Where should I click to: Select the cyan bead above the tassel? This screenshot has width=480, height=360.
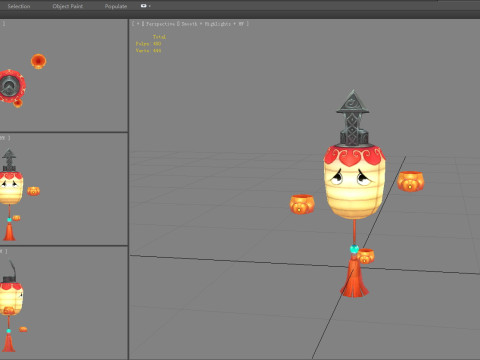pos(354,249)
